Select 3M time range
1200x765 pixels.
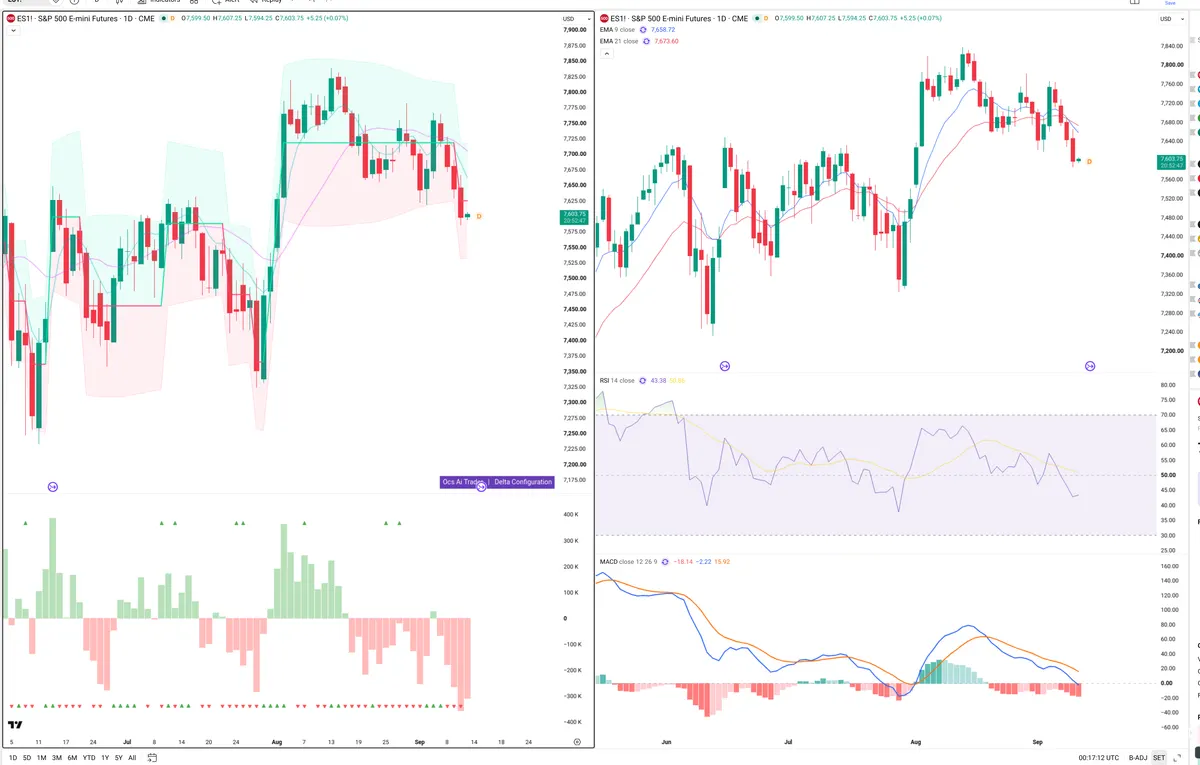(x=57, y=758)
